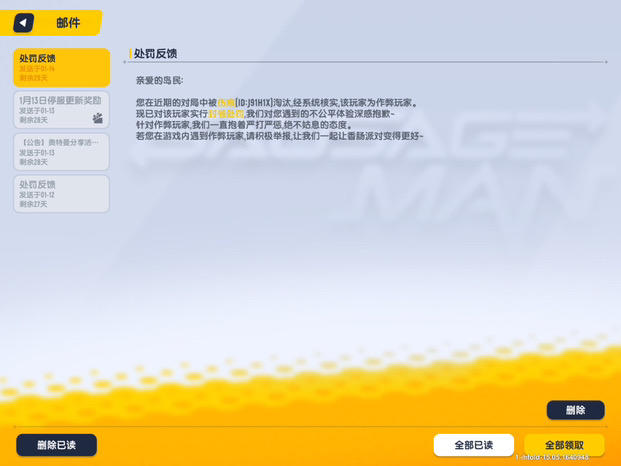This screenshot has width=621, height=466.
Task: Click the line starting 针对作弊玩家
Action: pyautogui.click(x=244, y=125)
